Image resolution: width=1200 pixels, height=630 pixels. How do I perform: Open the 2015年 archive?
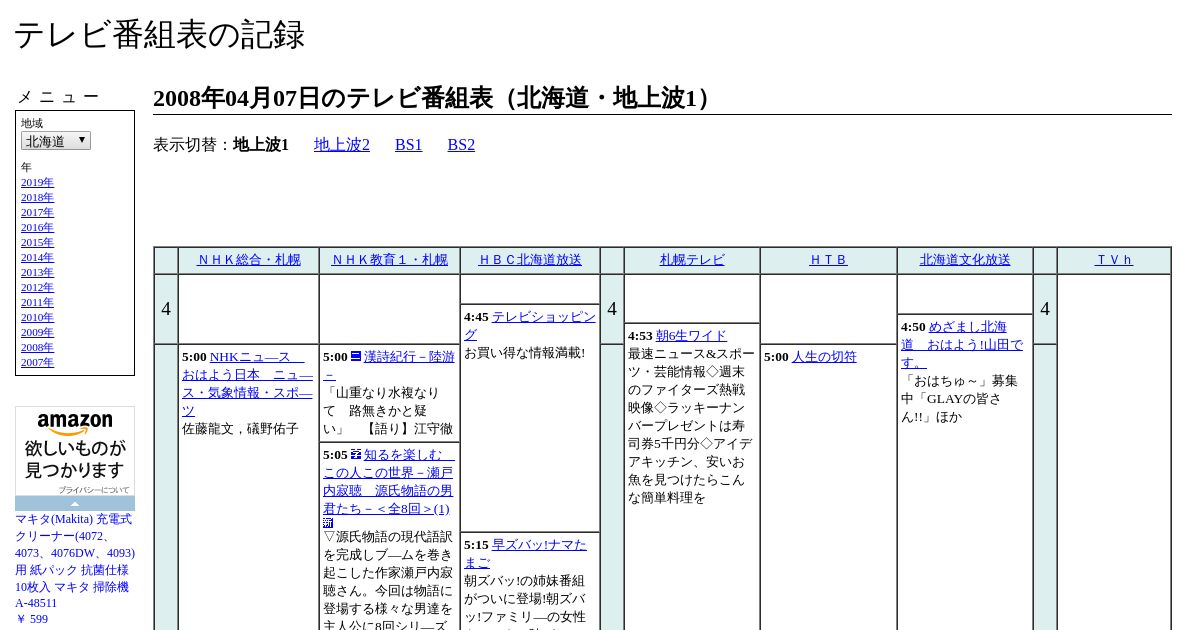pos(37,243)
